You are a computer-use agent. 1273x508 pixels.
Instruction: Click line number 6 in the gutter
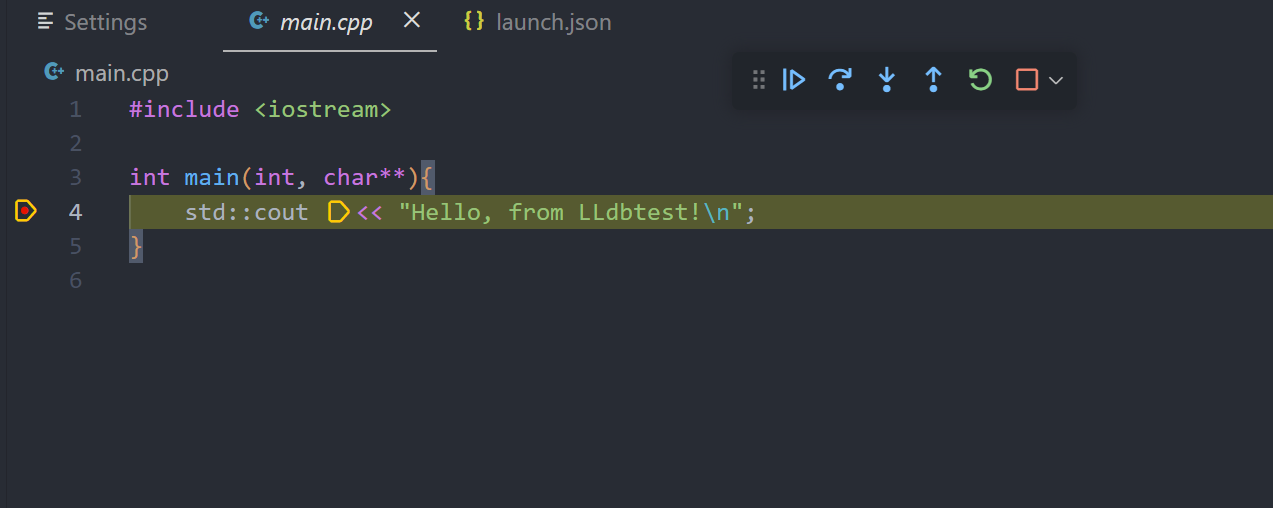pos(76,279)
